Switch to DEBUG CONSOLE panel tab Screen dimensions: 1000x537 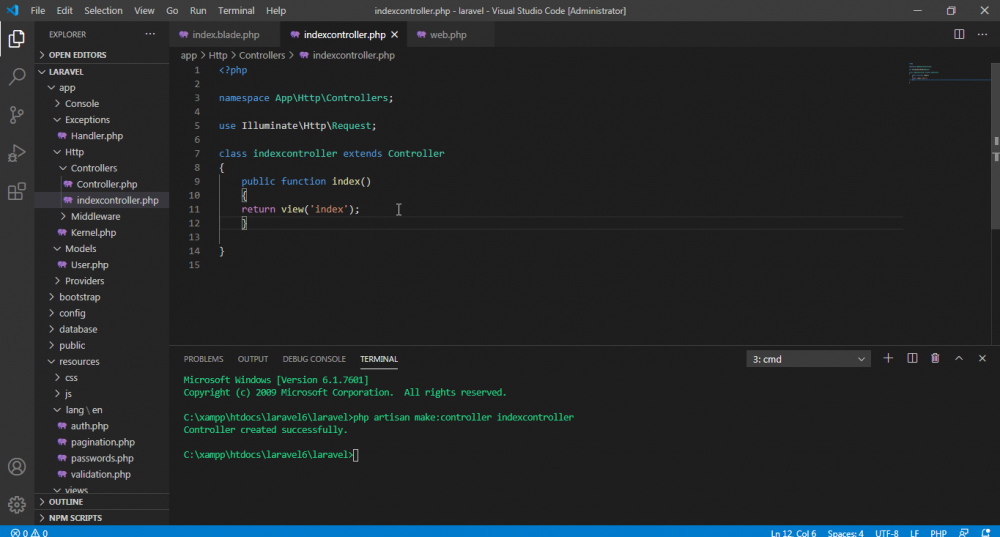314,359
